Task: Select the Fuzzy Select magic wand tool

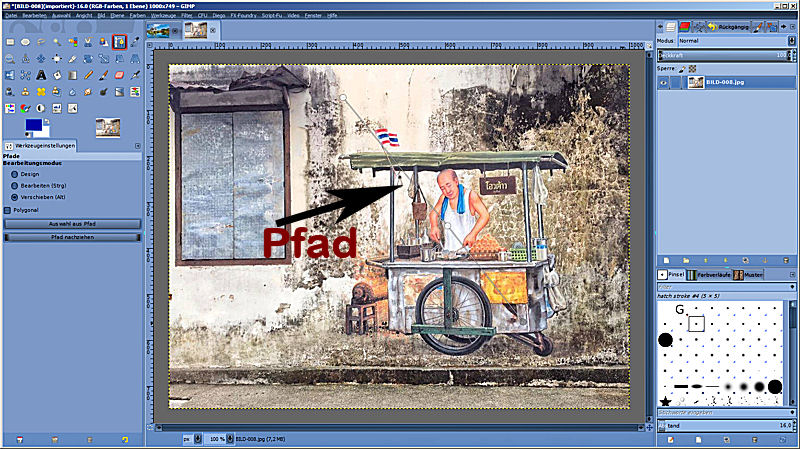Action: (57, 42)
